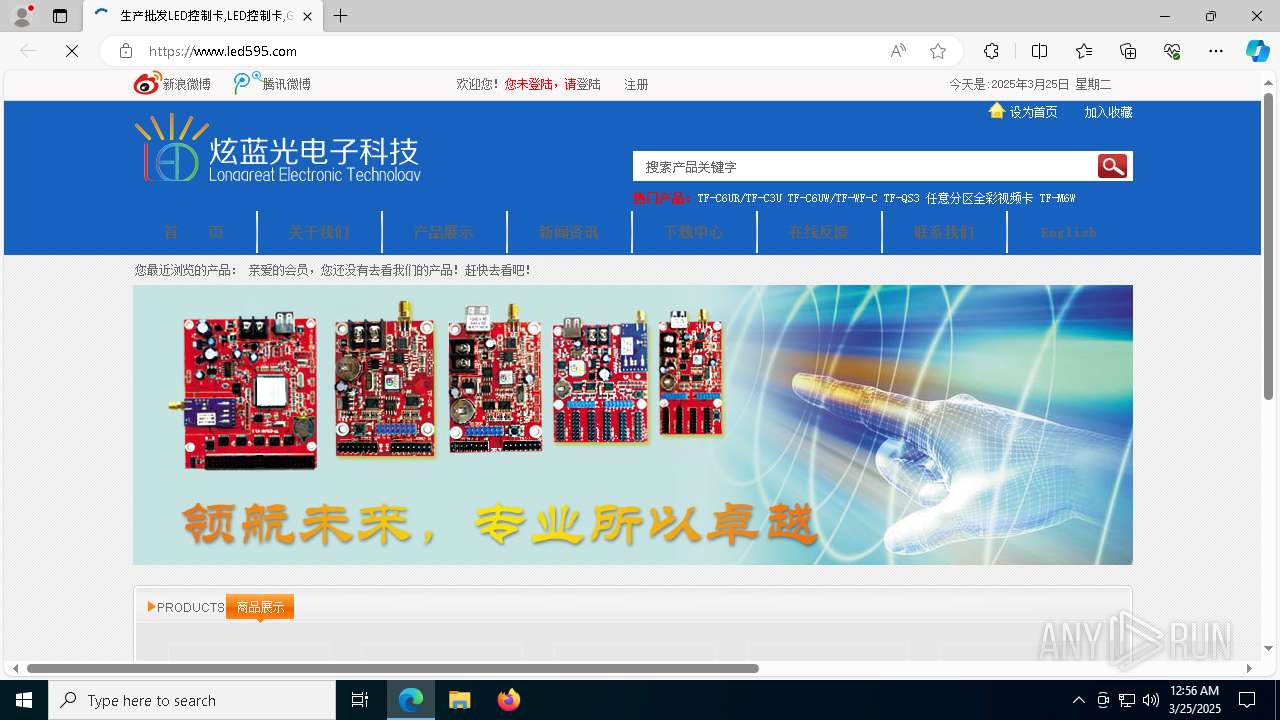The width and height of the screenshot is (1280, 720).
Task: Open the 关于我们 navigation item
Action: pos(319,232)
